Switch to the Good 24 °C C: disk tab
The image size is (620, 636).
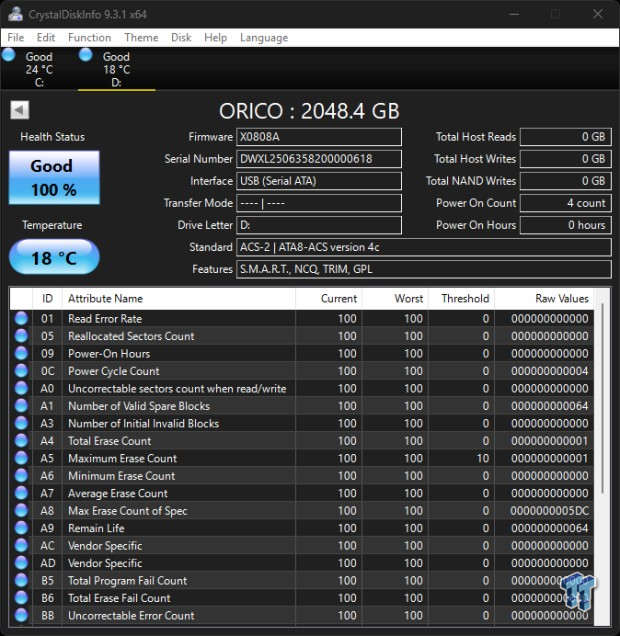click(x=39, y=69)
